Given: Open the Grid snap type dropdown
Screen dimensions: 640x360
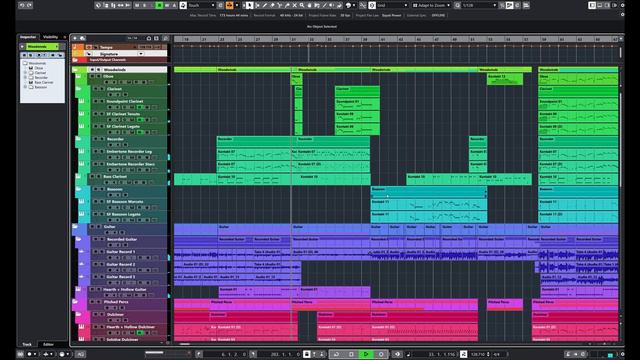Looking at the screenshot, I should pos(392,5).
